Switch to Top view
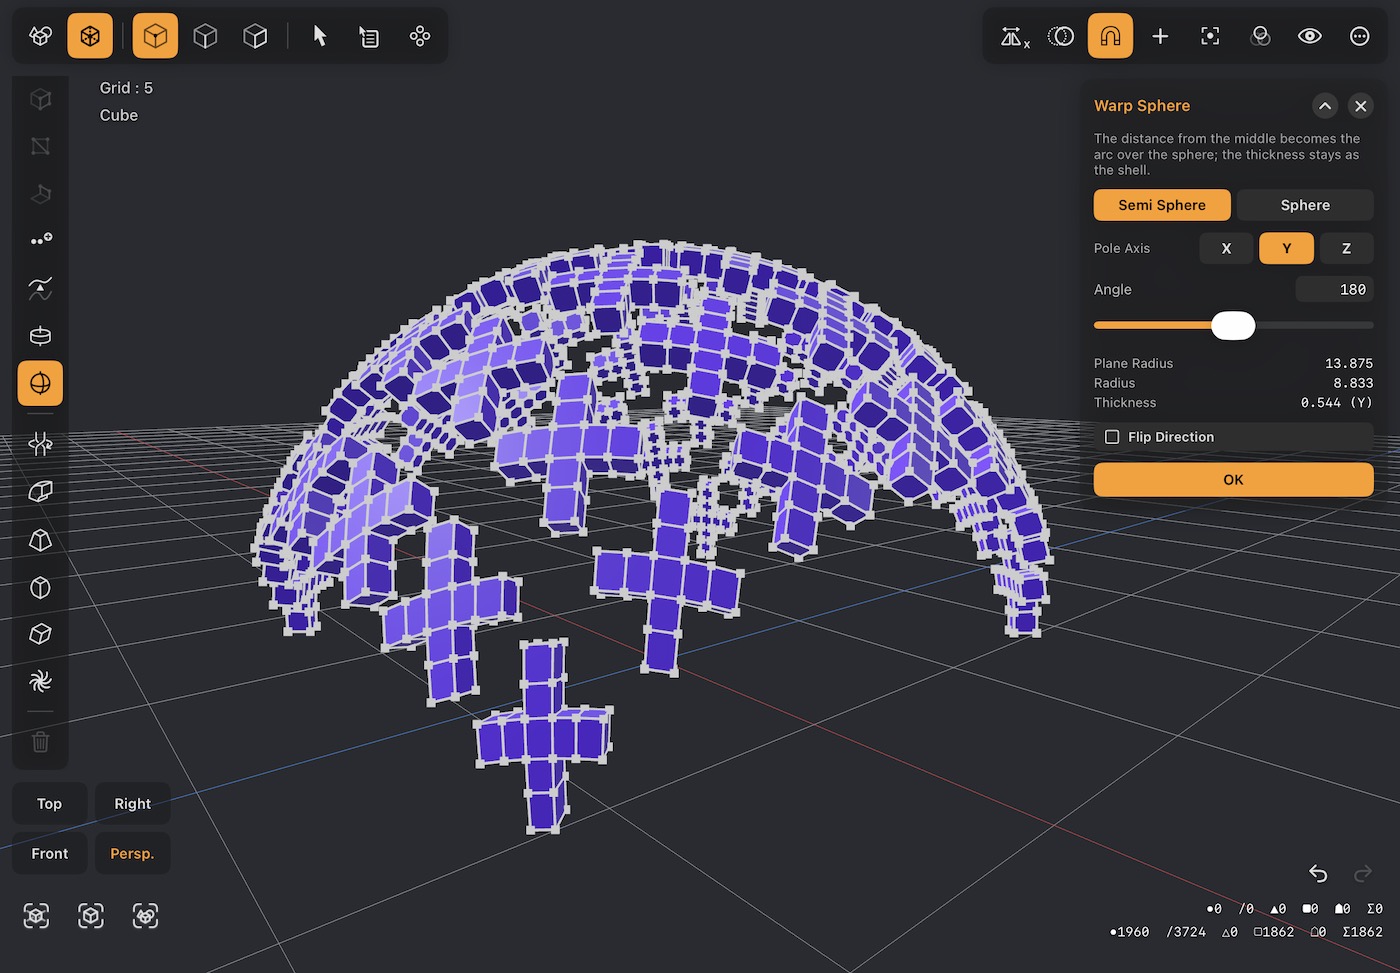Screen dimensions: 1400x973 click(49, 804)
